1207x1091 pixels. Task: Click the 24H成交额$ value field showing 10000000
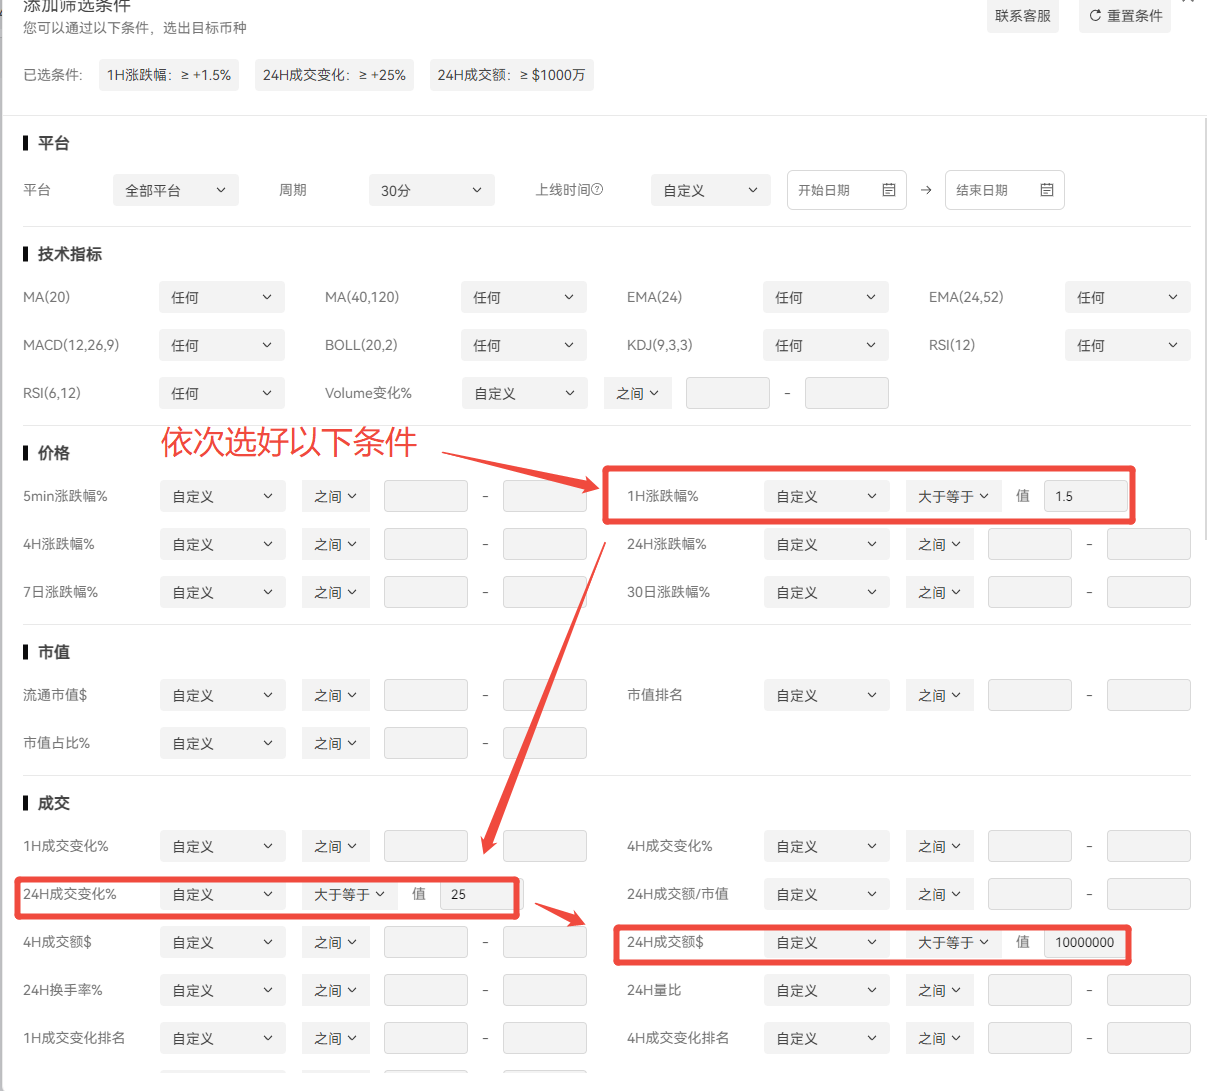(1086, 942)
